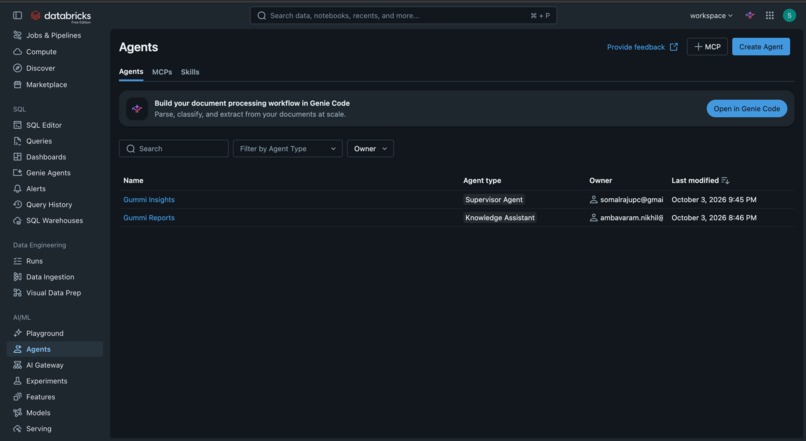Open Data Ingestion
The width and height of the screenshot is (806, 441).
point(50,277)
